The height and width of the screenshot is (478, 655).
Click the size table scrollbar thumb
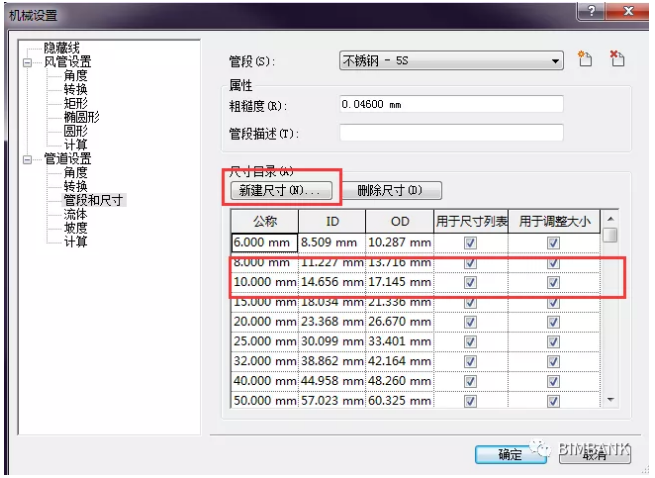coord(610,234)
